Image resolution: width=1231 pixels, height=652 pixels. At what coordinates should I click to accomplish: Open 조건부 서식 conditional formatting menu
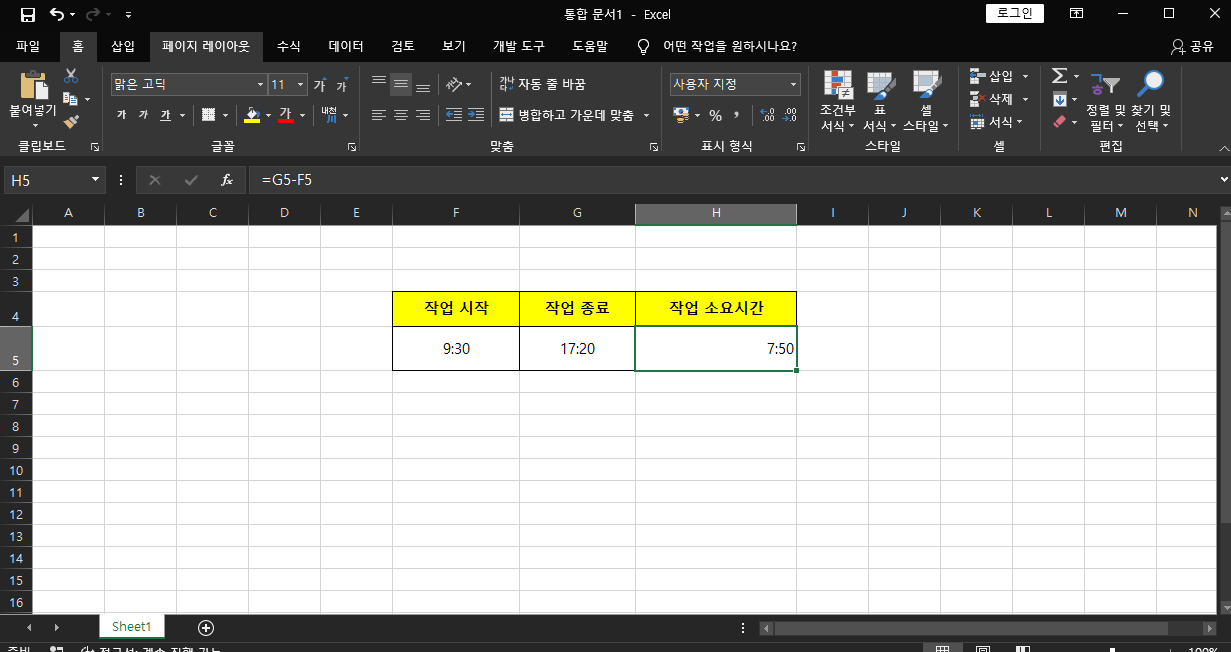(837, 101)
